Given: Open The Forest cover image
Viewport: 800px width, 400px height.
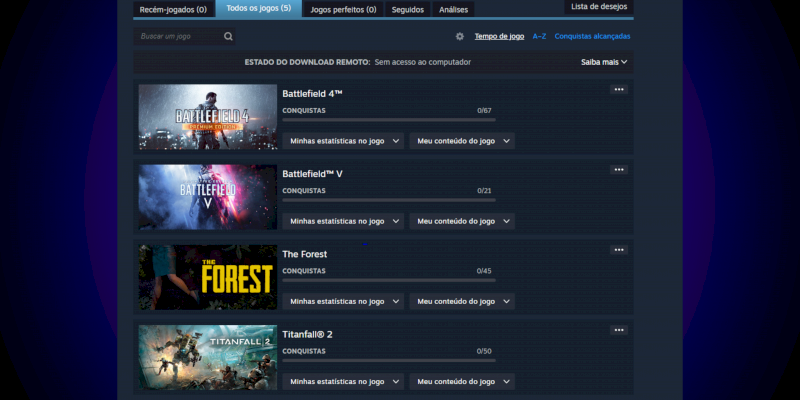Looking at the screenshot, I should point(208,277).
